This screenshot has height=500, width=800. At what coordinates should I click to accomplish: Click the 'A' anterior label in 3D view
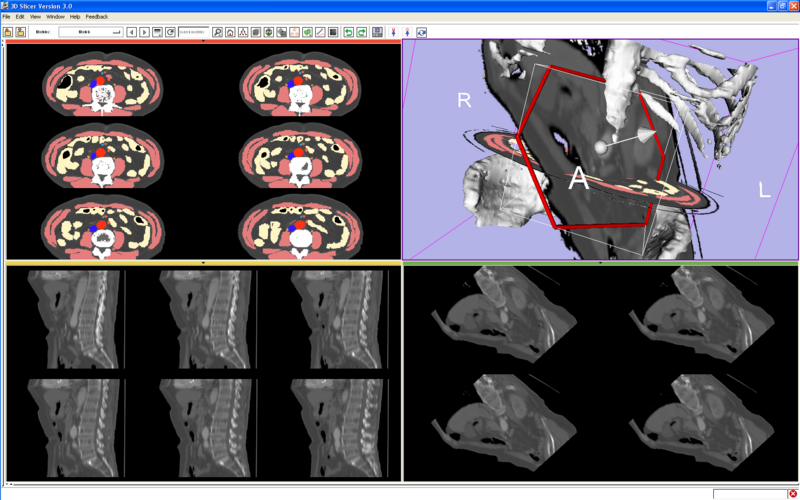point(579,179)
